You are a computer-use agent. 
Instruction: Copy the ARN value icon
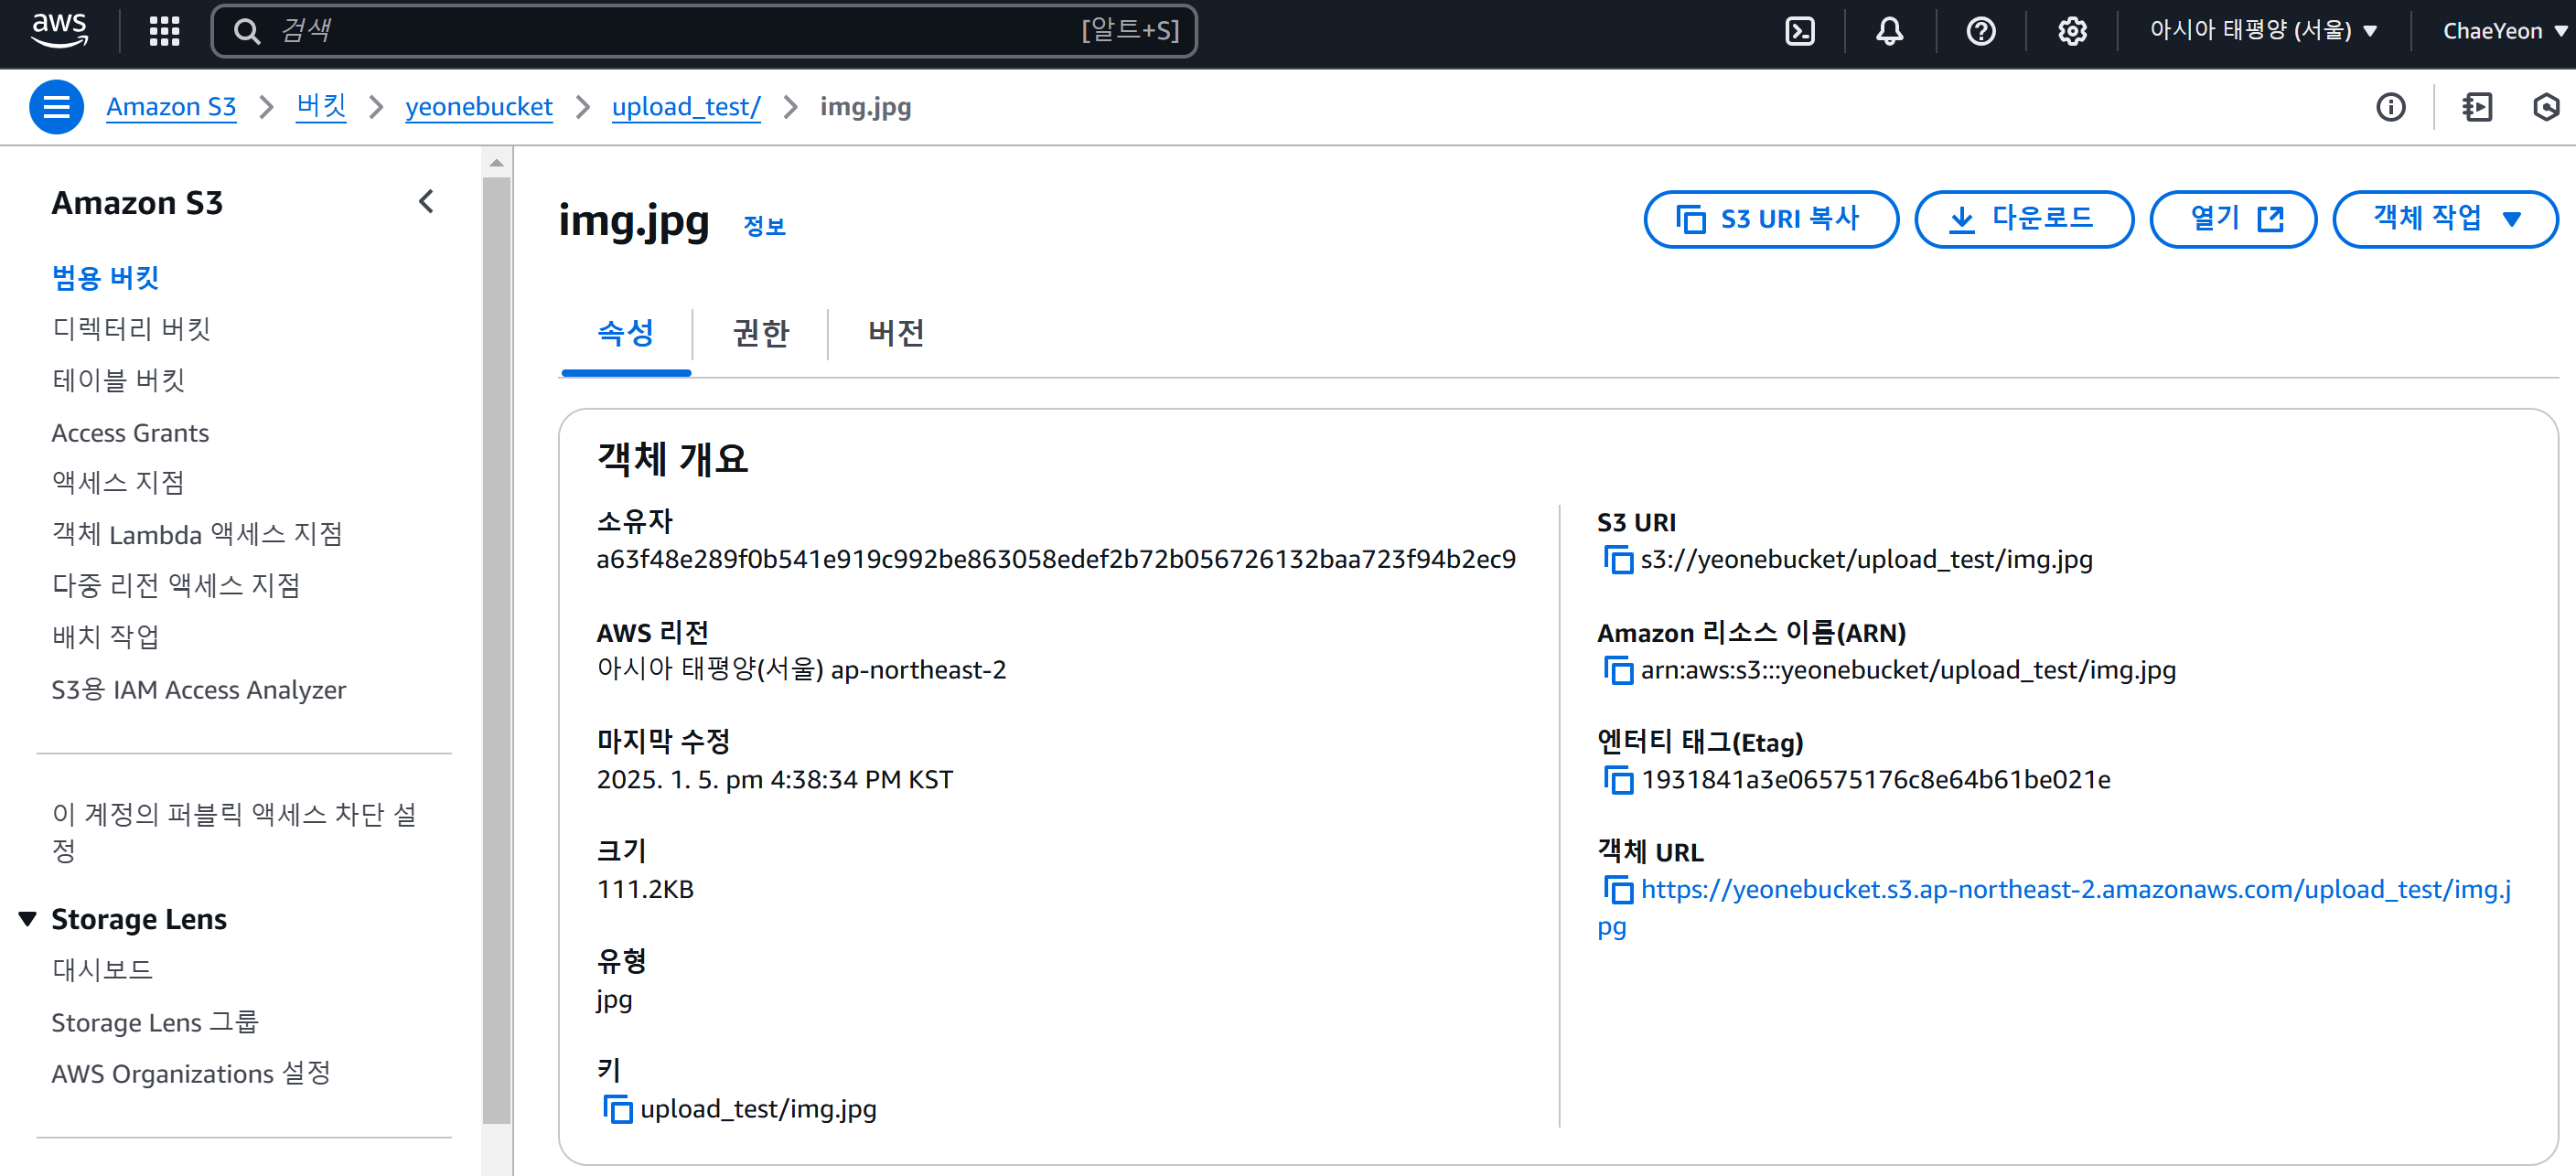tap(1617, 670)
